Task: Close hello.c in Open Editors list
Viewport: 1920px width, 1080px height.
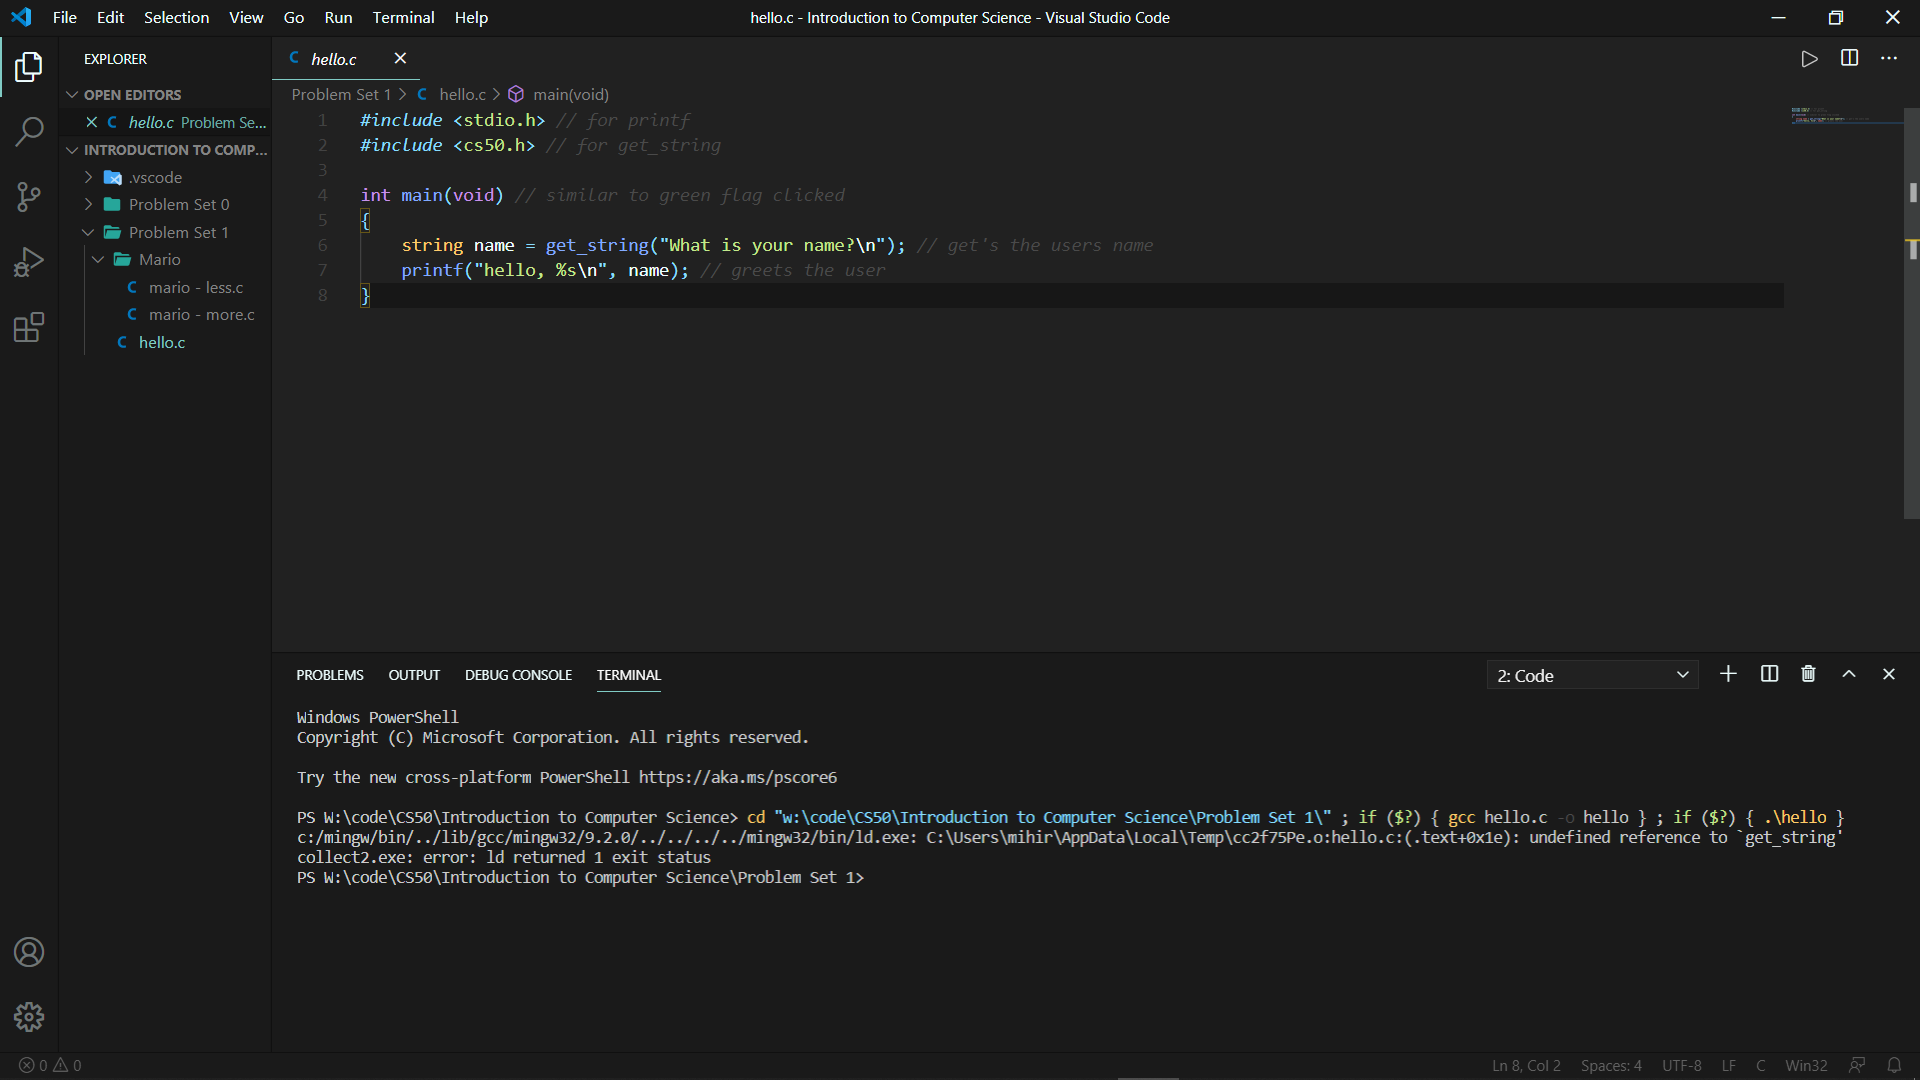Action: coord(92,122)
